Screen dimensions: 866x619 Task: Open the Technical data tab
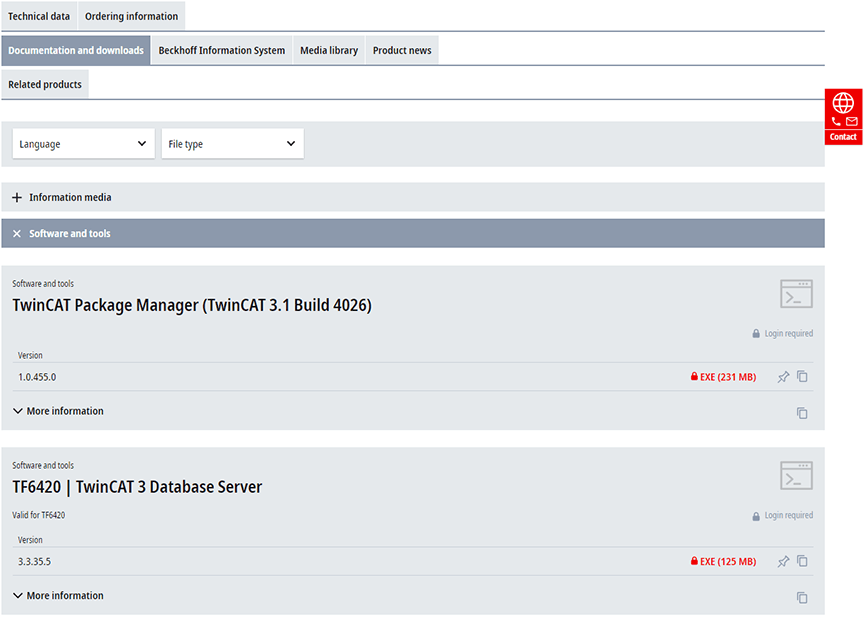tap(39, 17)
